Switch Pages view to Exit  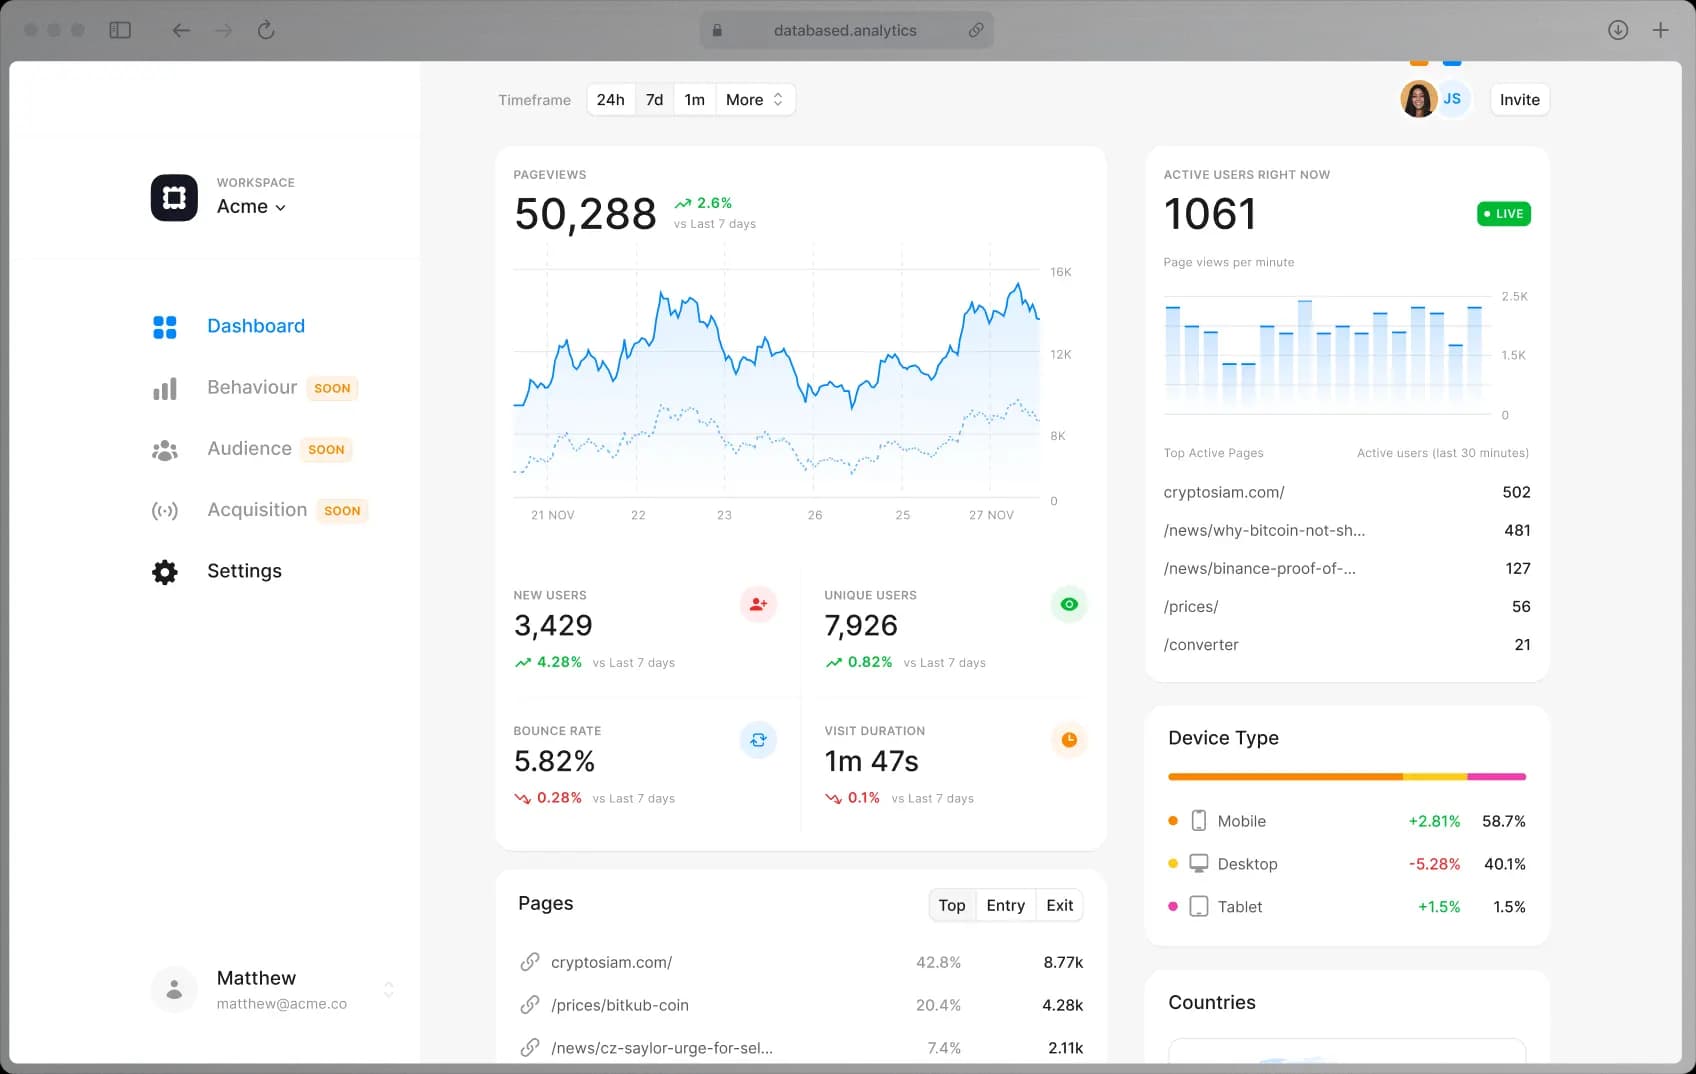[1058, 905]
